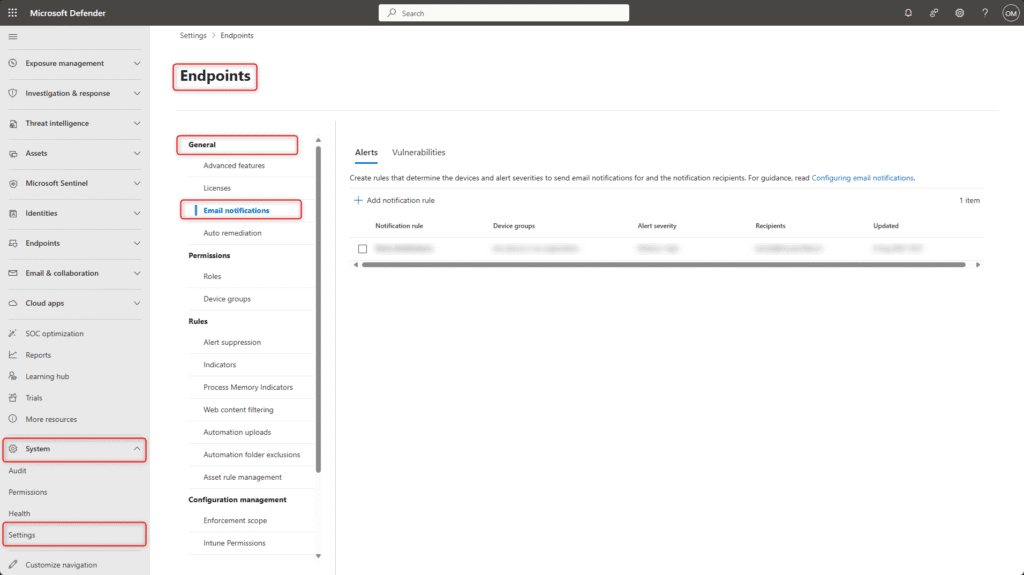The image size is (1024, 575).
Task: Switch to the Vulnerabilities tab
Action: [418, 152]
